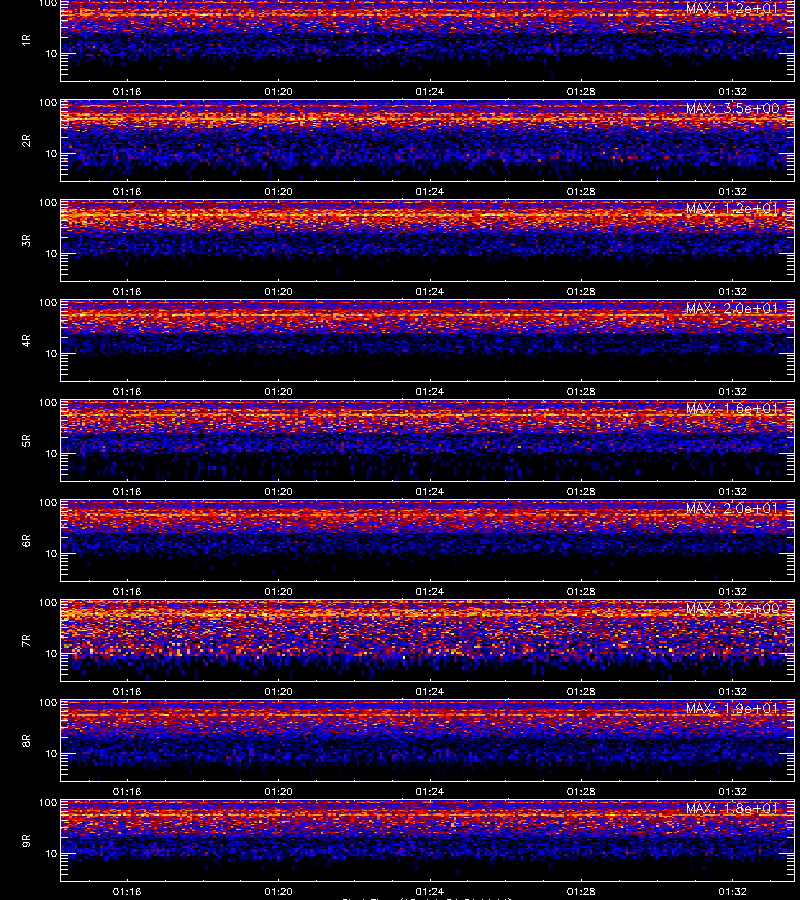
Task: Click the 100 y-axis label of the 9R panel
Action: pos(48,803)
